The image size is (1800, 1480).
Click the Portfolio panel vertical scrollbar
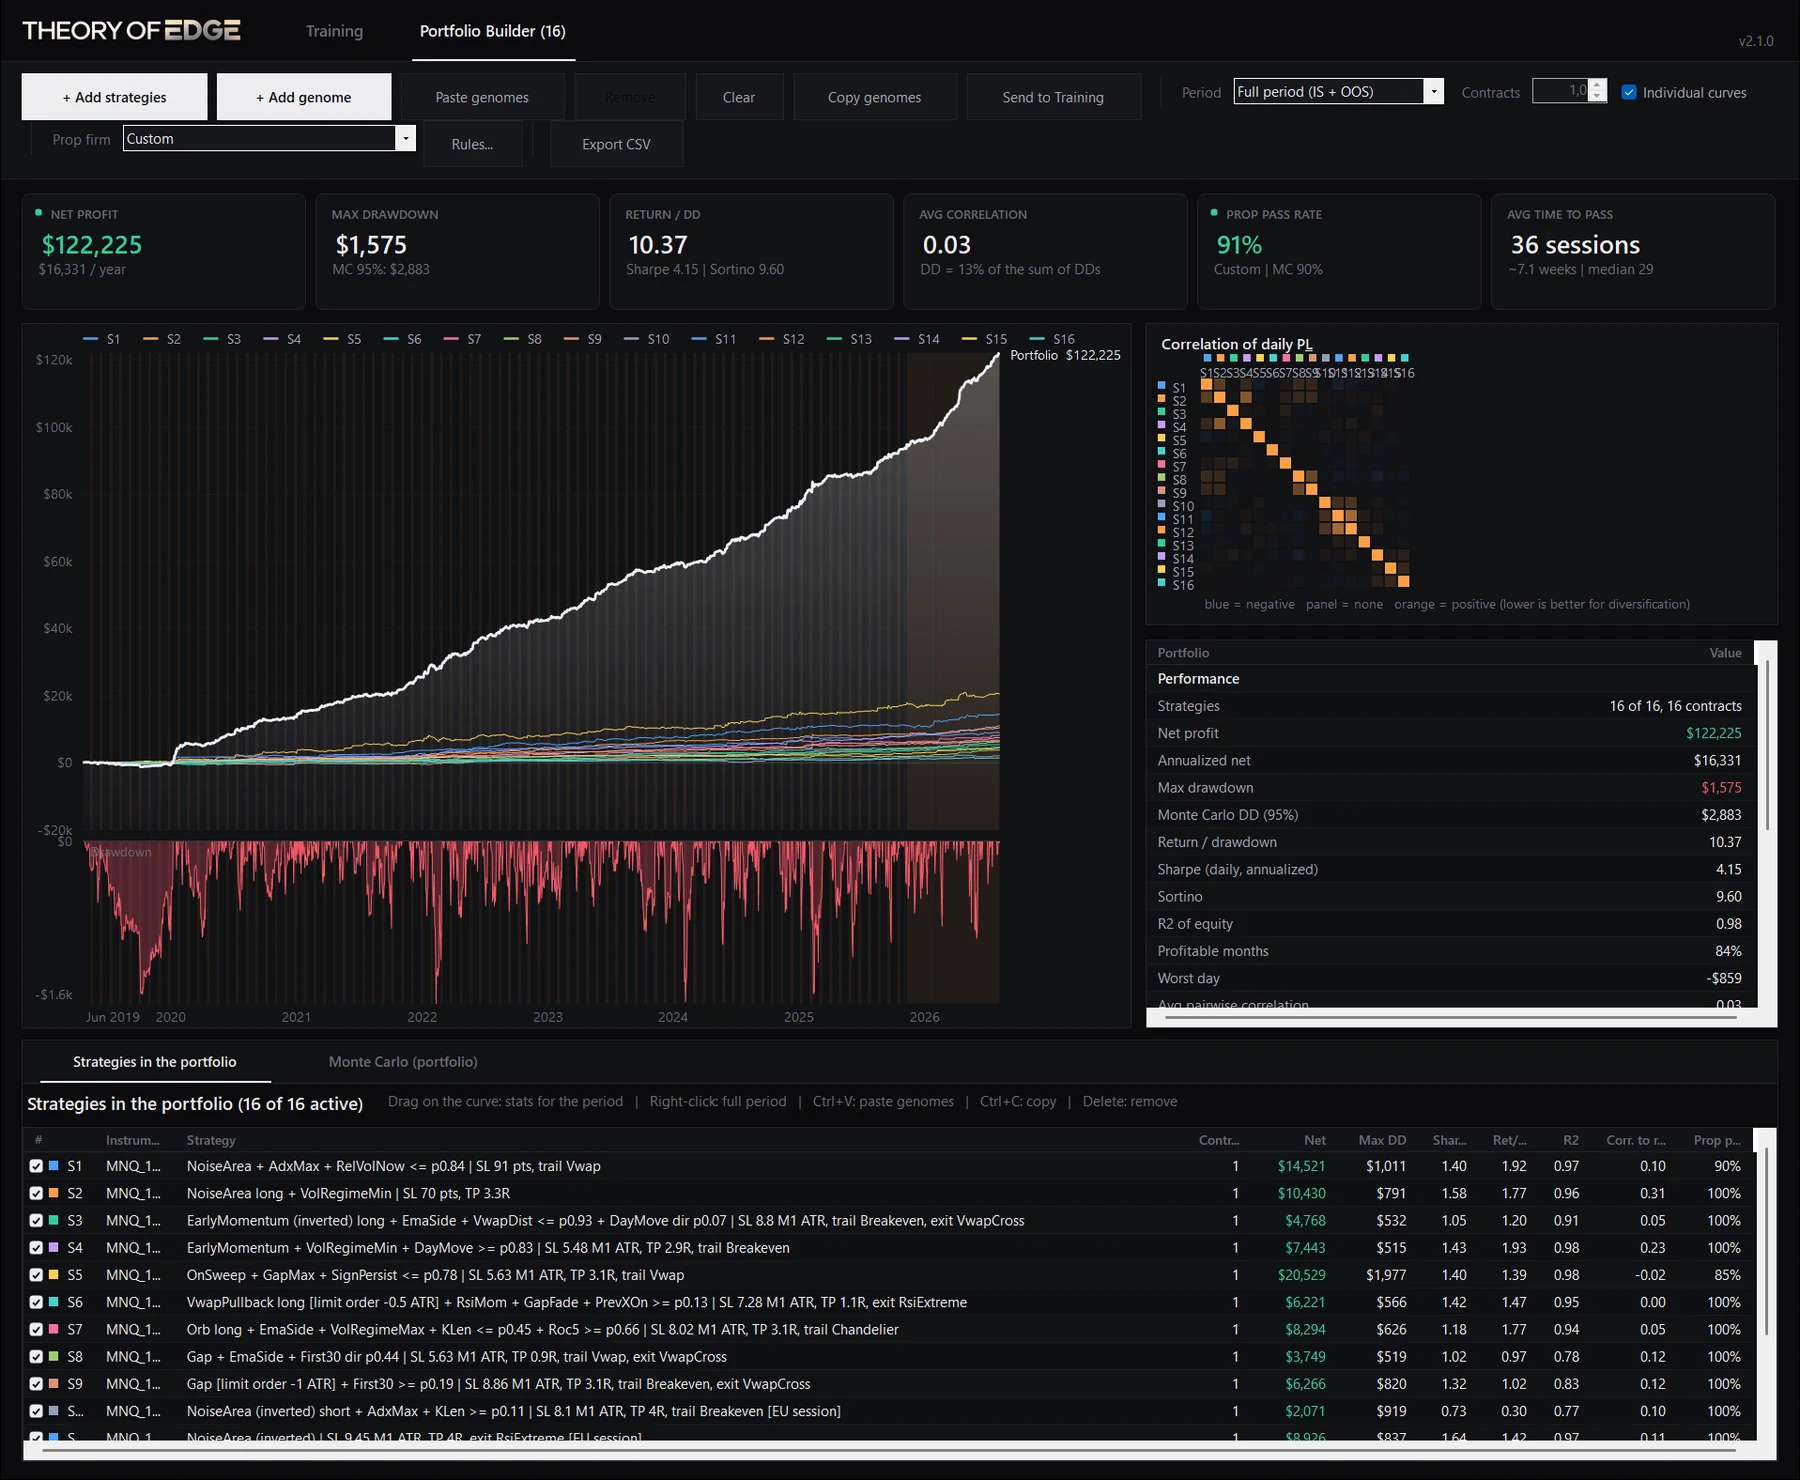click(1767, 745)
